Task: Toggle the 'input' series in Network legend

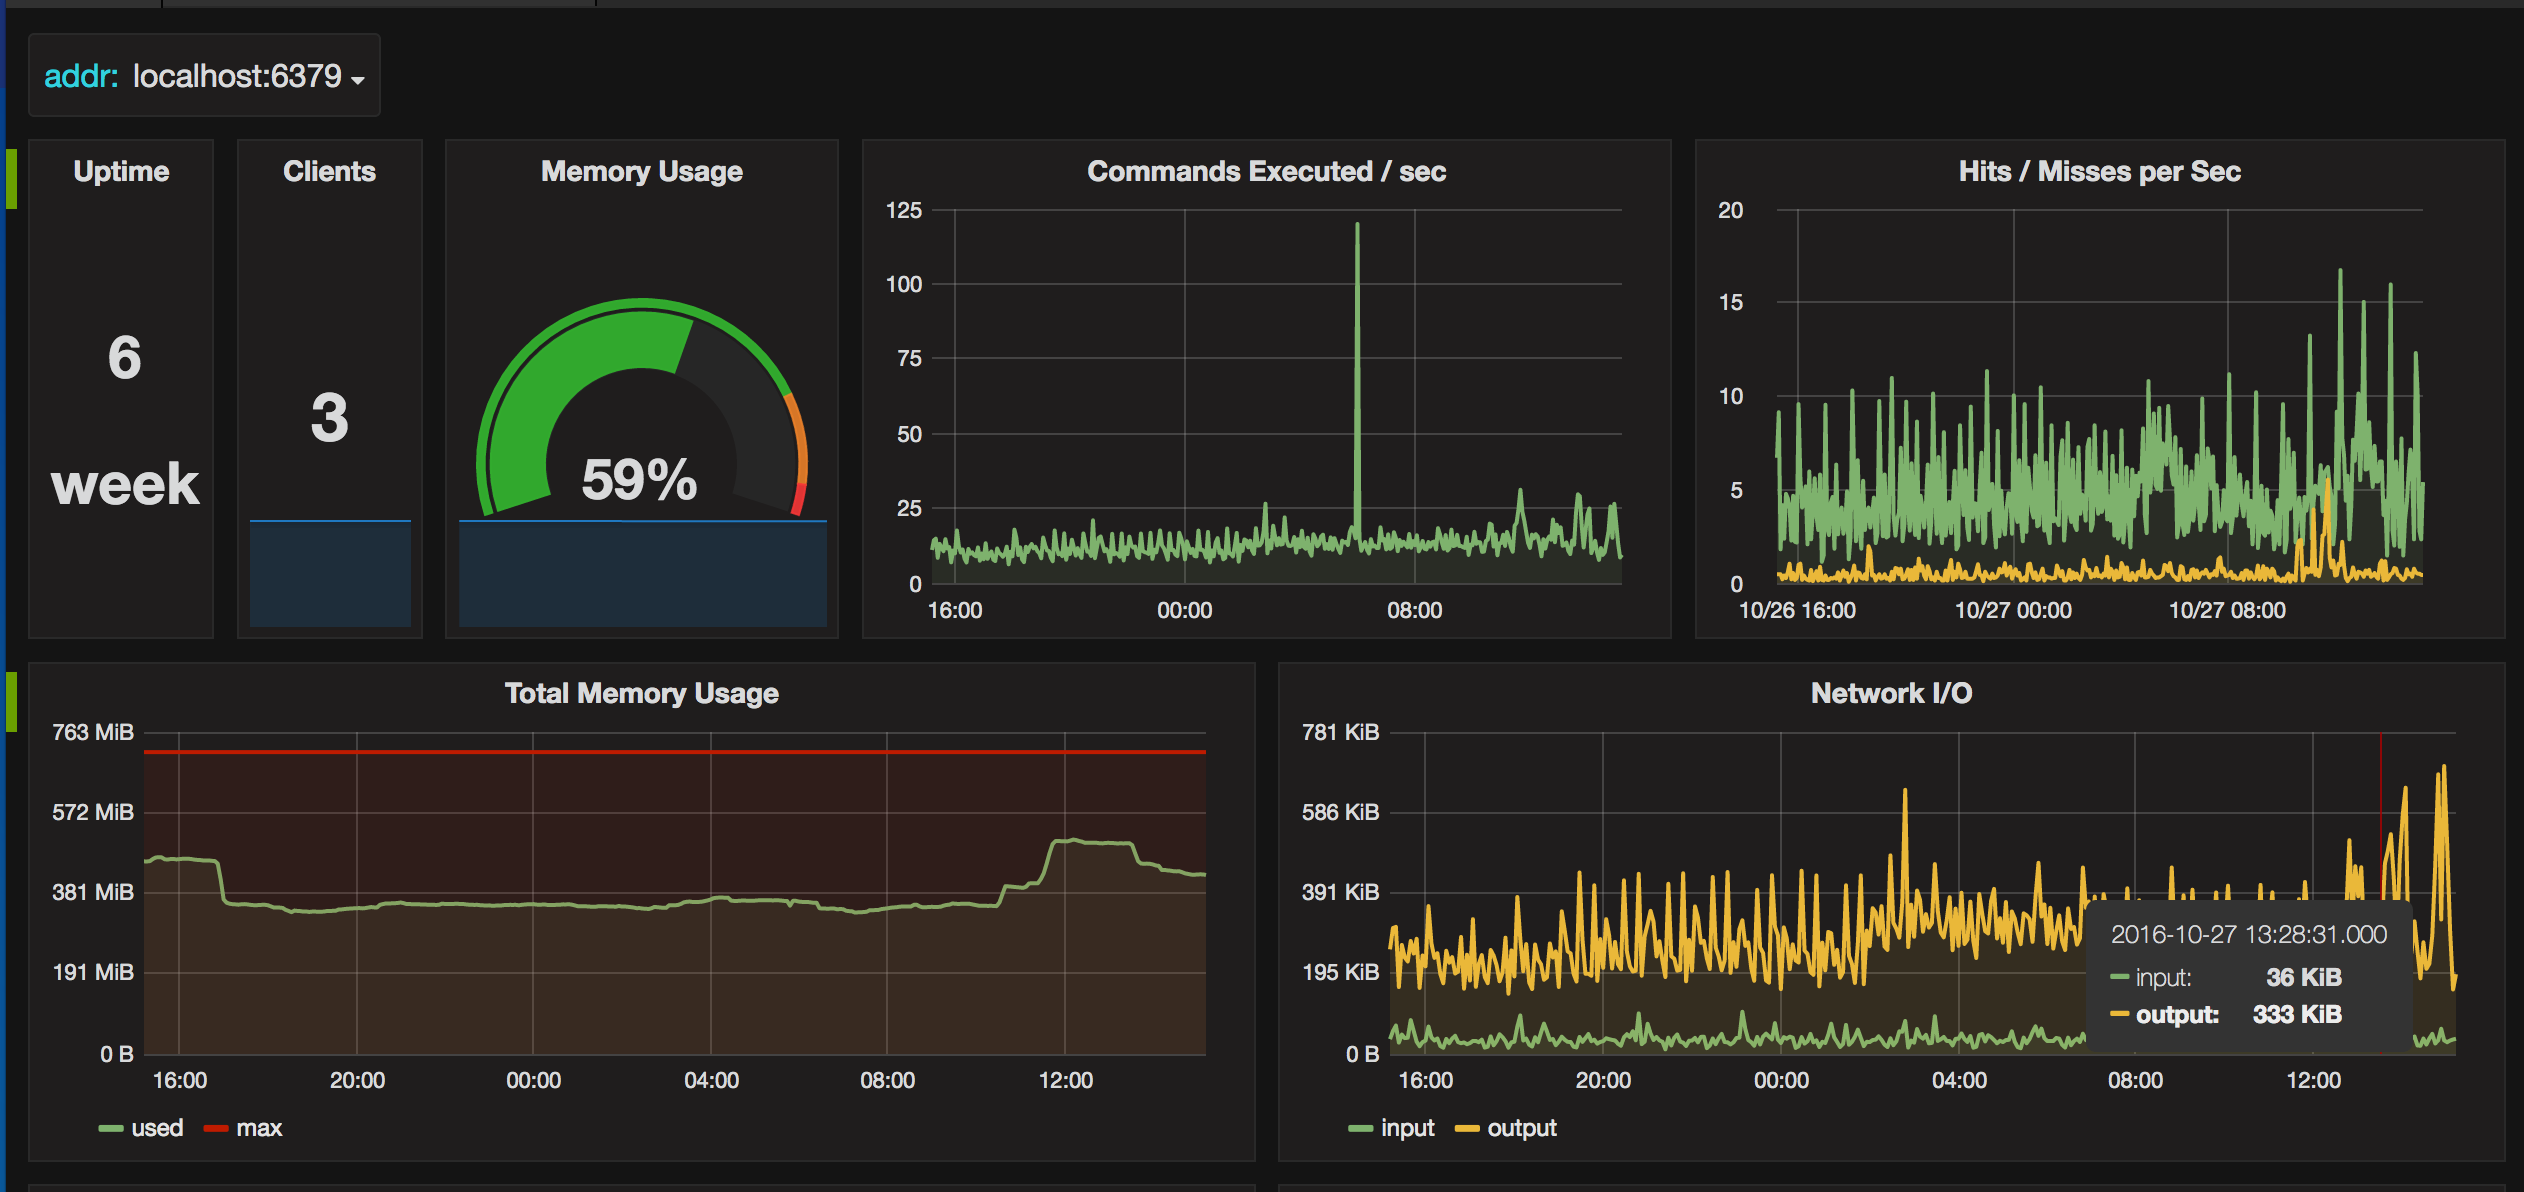Action: (1407, 1128)
